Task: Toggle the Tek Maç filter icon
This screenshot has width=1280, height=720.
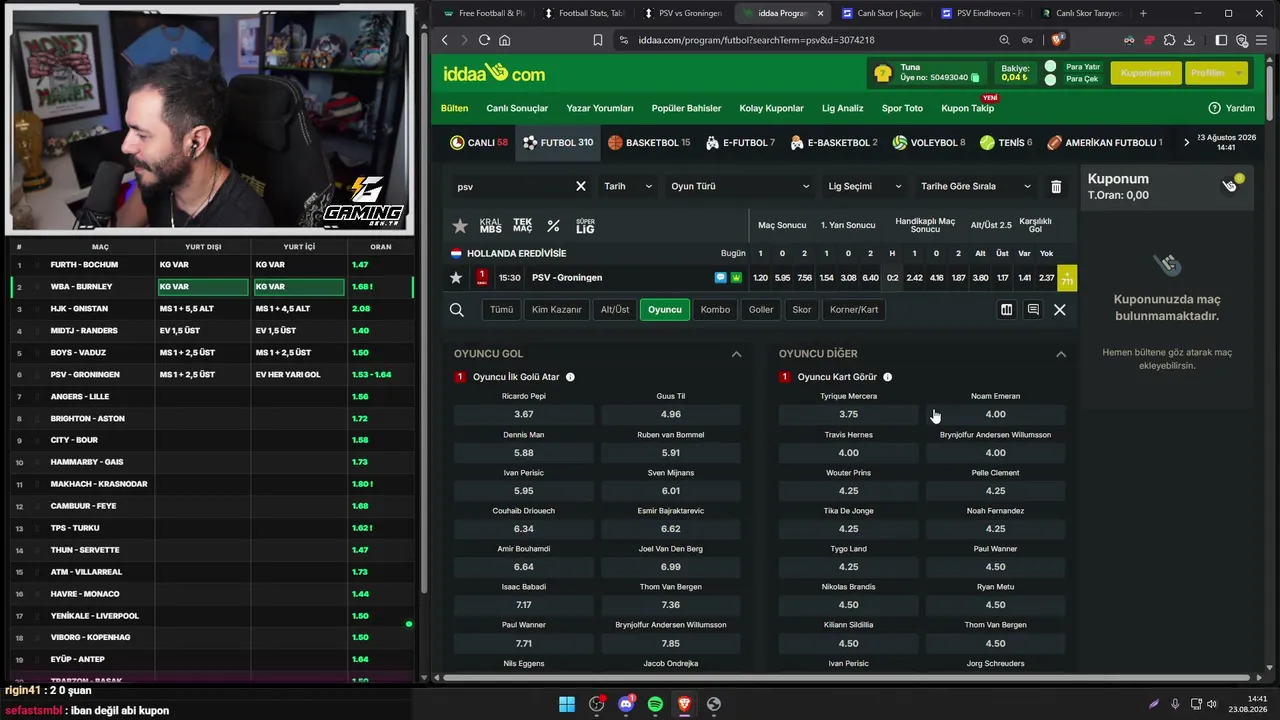Action: pos(523,226)
